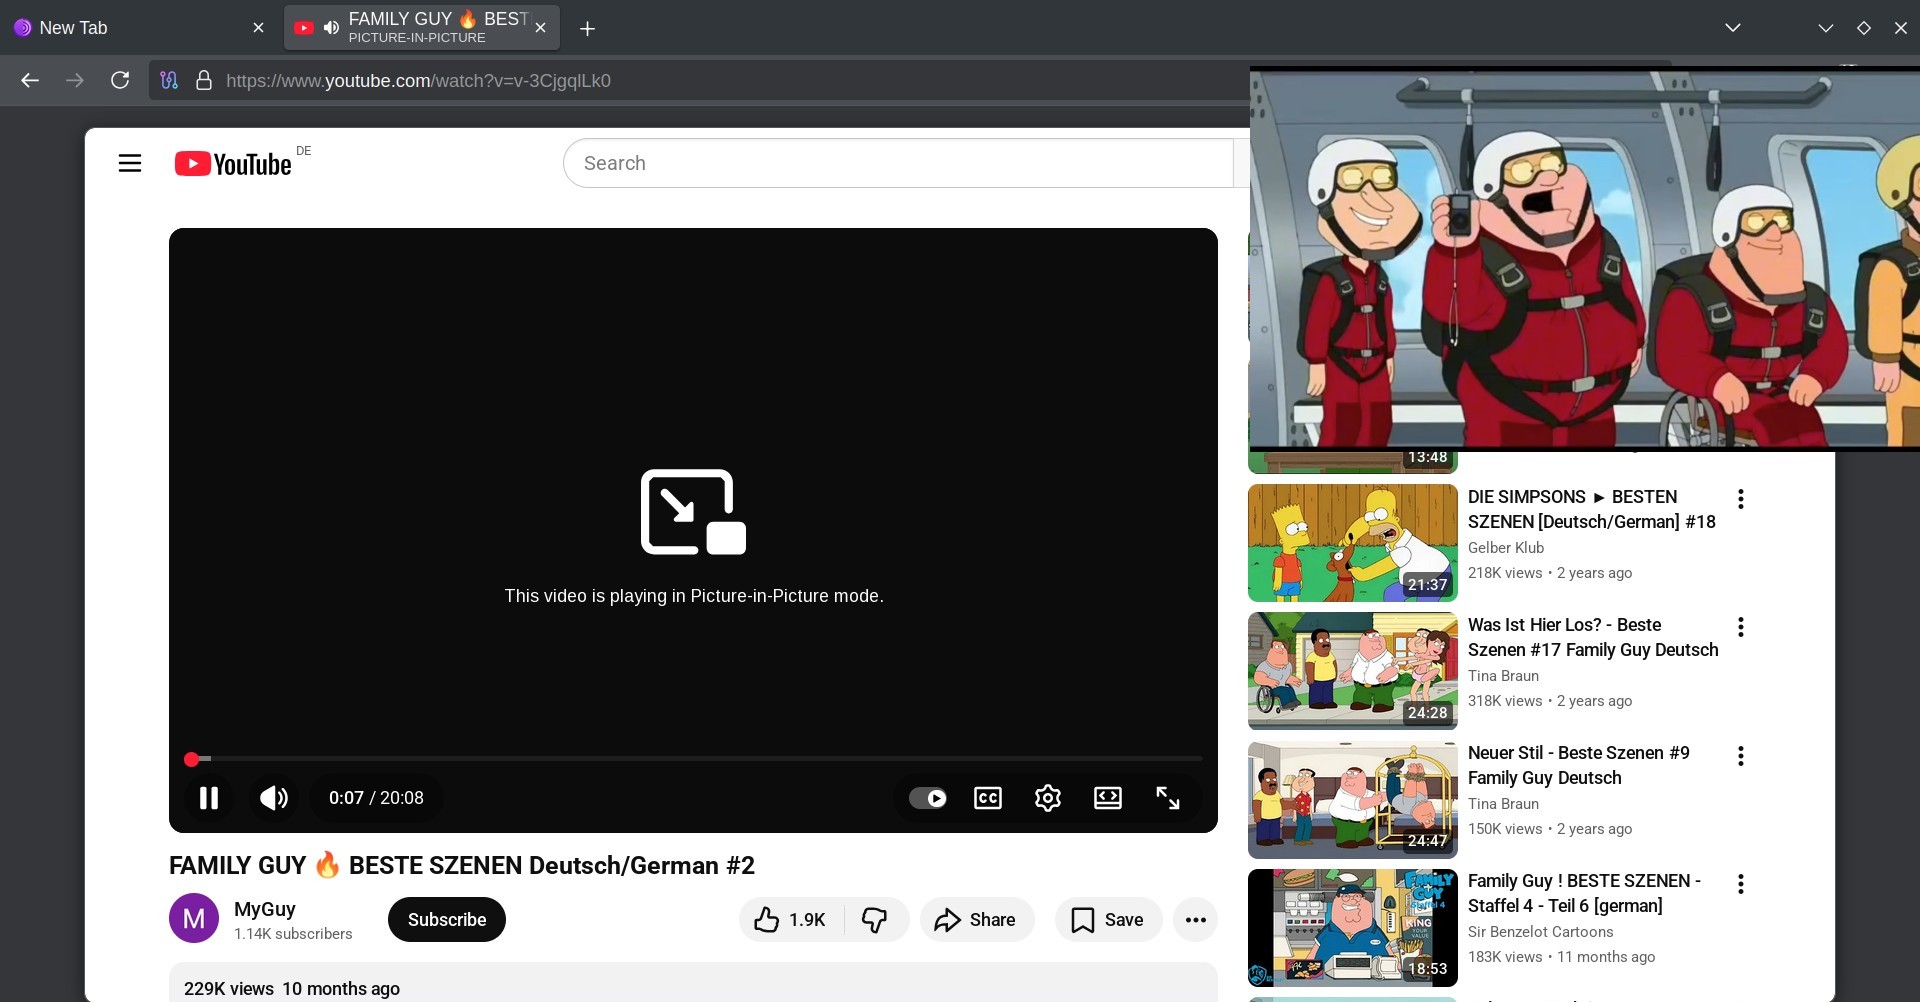This screenshot has width=1920, height=1002.
Task: Click the video progress bar
Action: (700, 759)
